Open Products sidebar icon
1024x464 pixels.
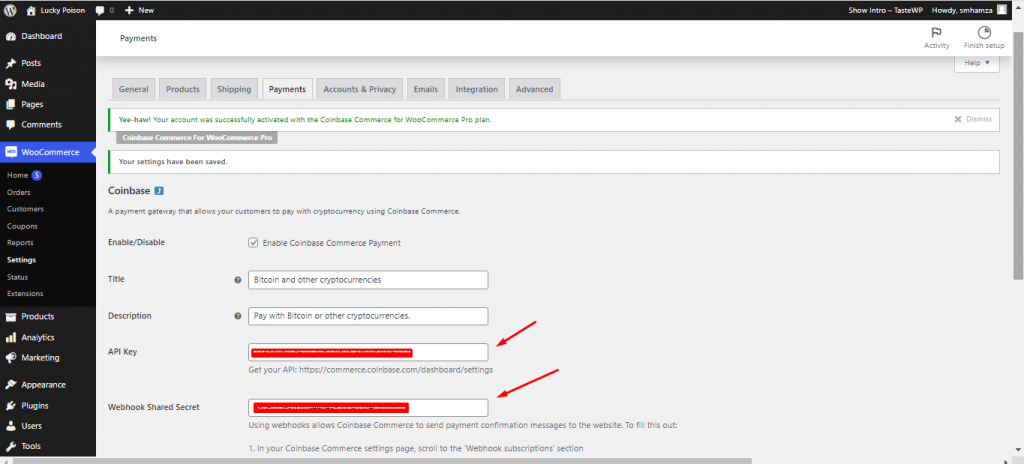pos(10,317)
